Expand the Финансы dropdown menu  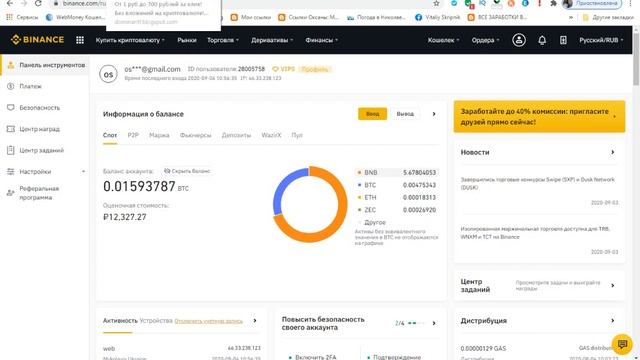coord(322,40)
